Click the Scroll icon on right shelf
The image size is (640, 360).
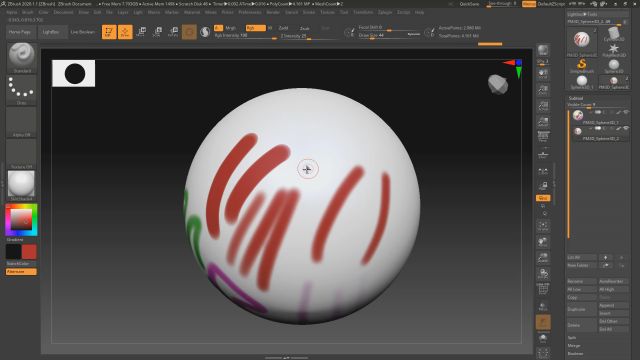tap(543, 74)
